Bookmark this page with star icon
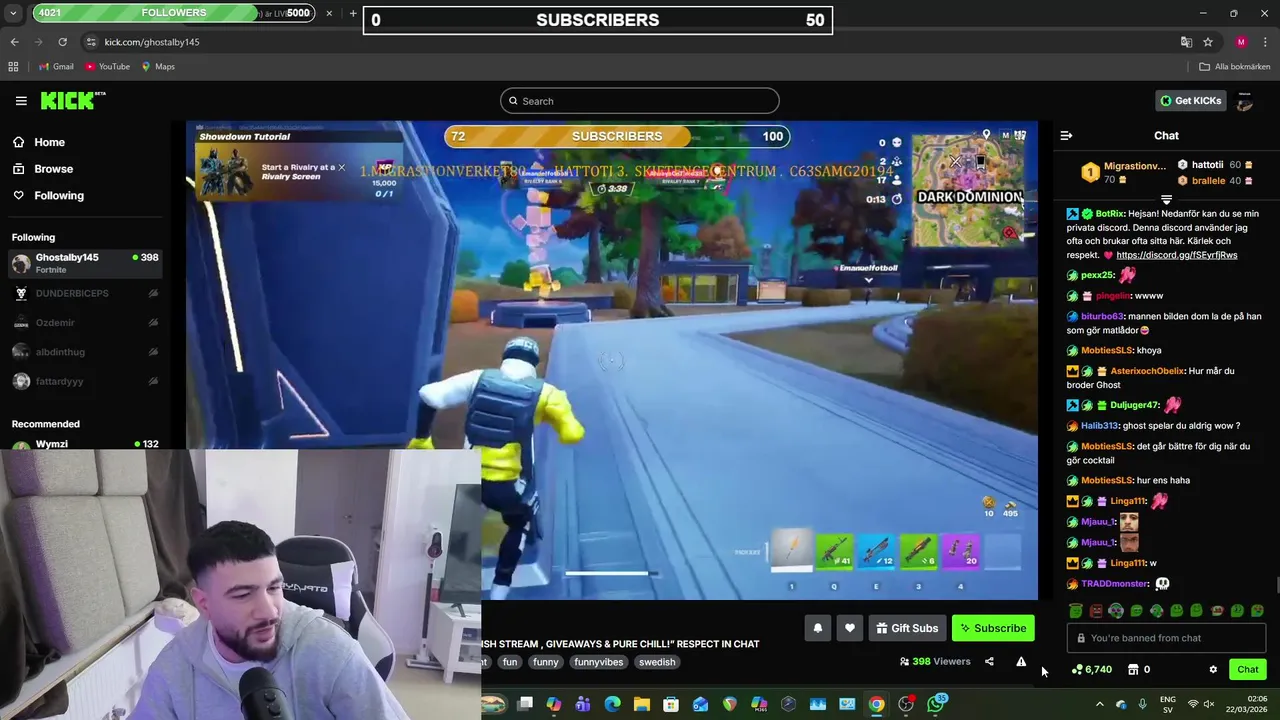 pos(1208,42)
